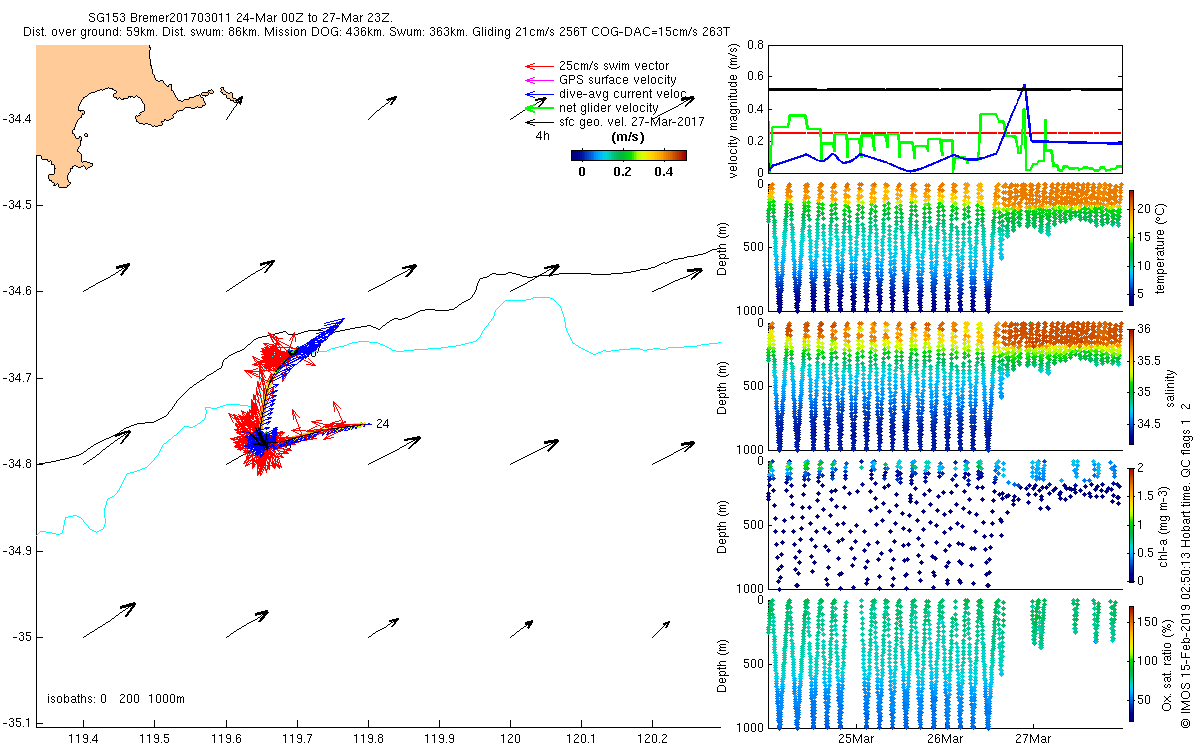
Task: Click the '25Mar' date tick label
Action: [x=856, y=738]
